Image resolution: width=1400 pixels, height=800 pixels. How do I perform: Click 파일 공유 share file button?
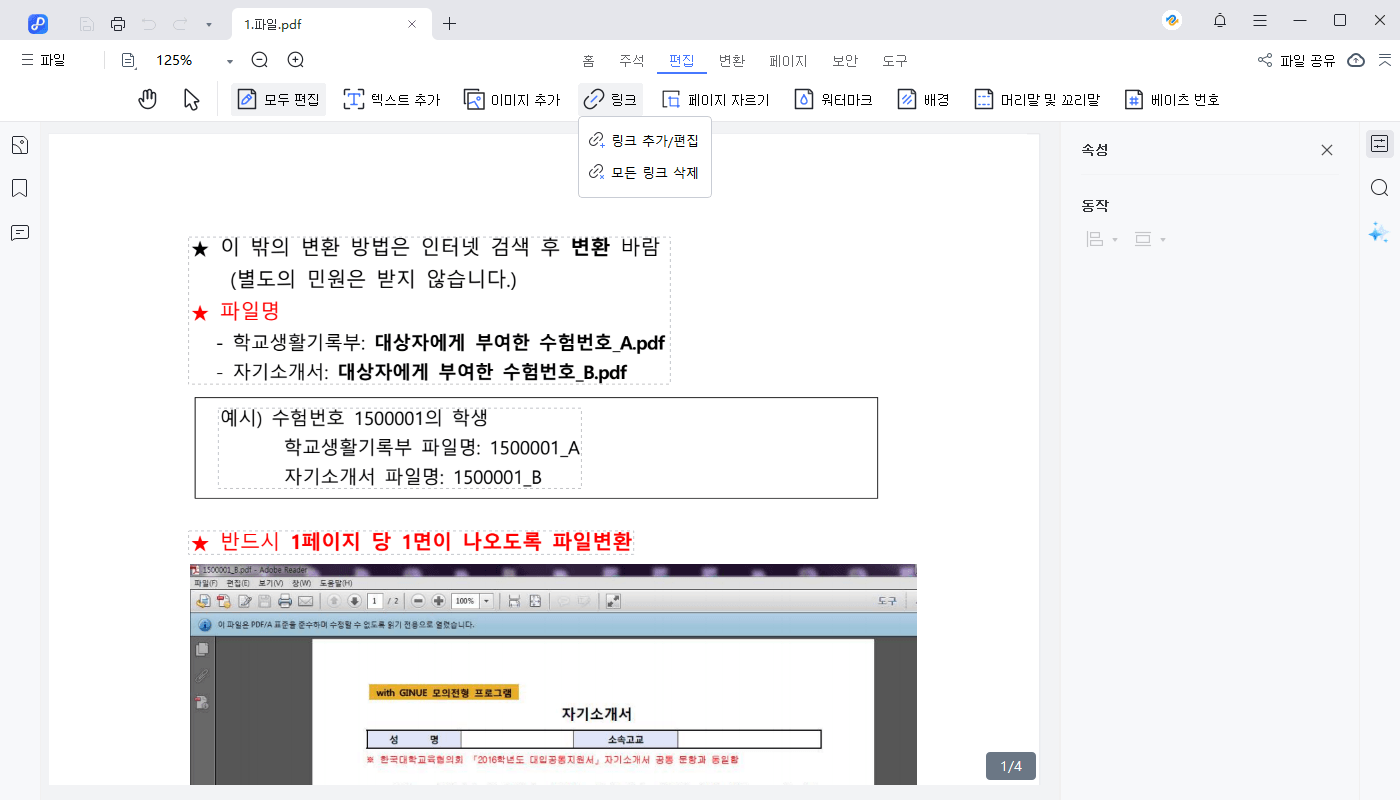click(1297, 60)
